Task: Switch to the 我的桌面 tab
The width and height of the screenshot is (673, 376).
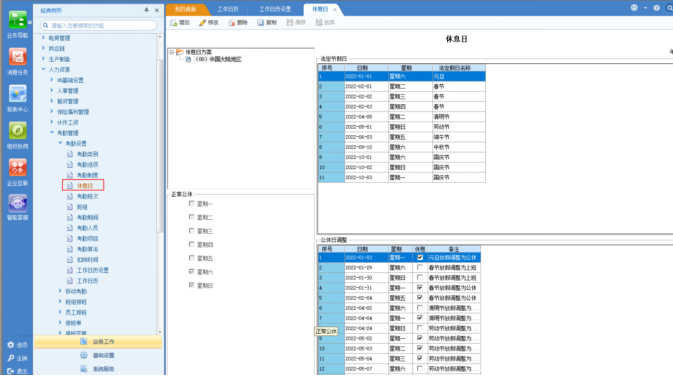Action: [185, 9]
